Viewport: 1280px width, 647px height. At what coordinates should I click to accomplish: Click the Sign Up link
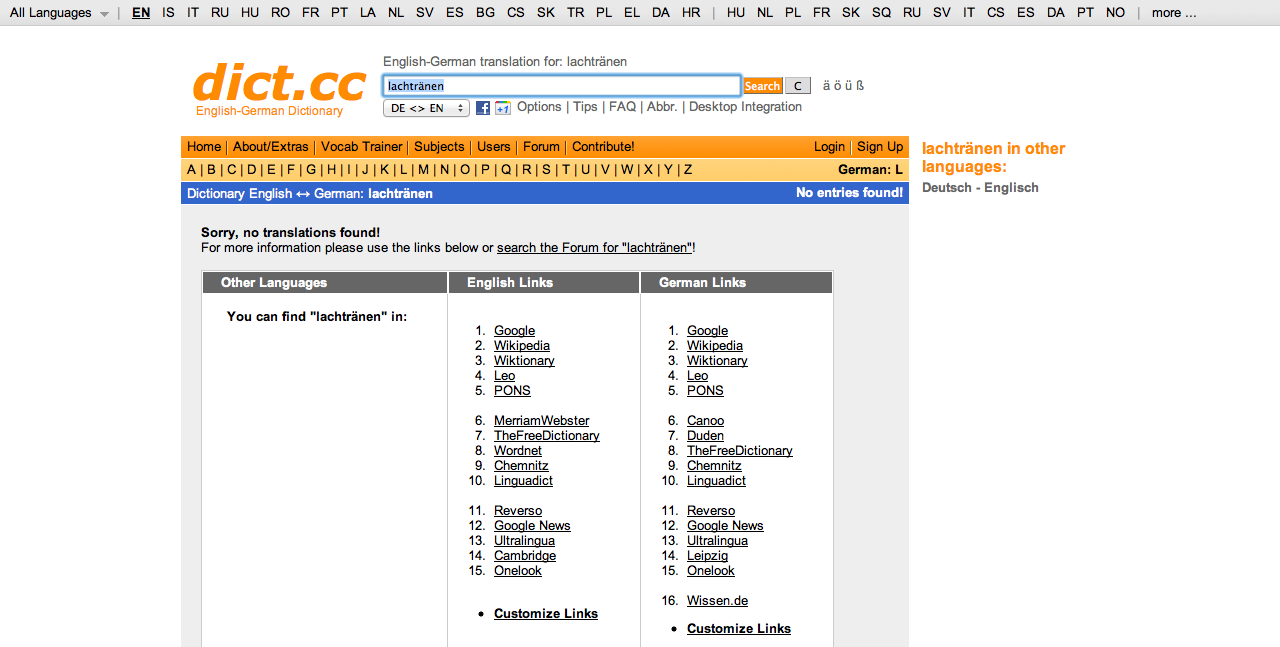(880, 147)
